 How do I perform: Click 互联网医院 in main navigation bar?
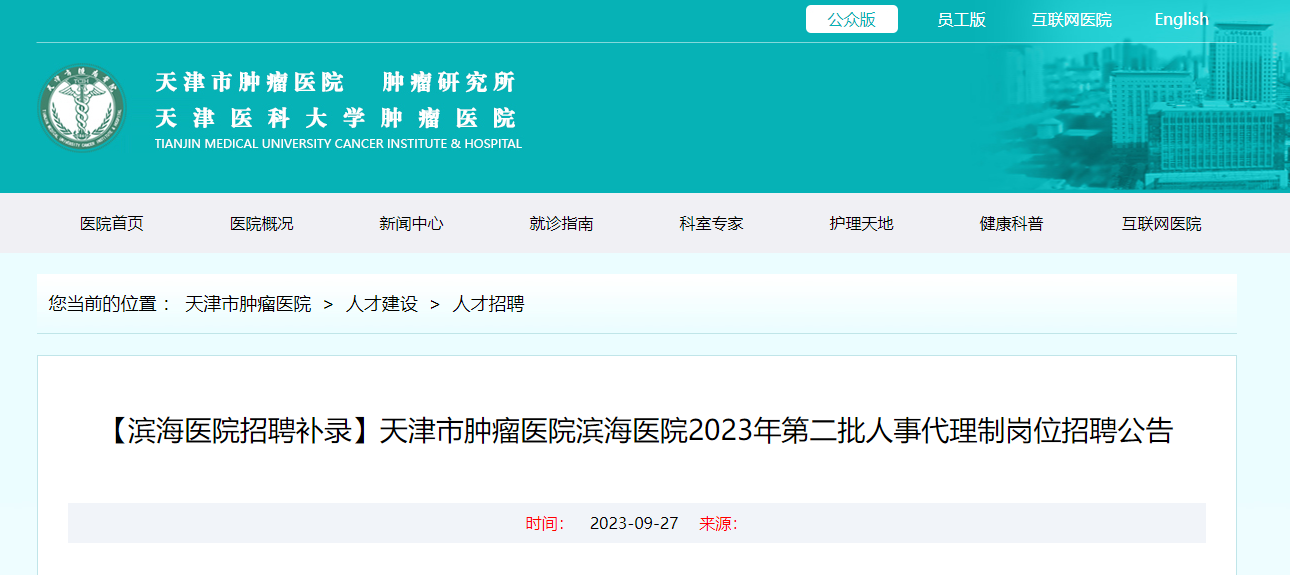(1161, 223)
